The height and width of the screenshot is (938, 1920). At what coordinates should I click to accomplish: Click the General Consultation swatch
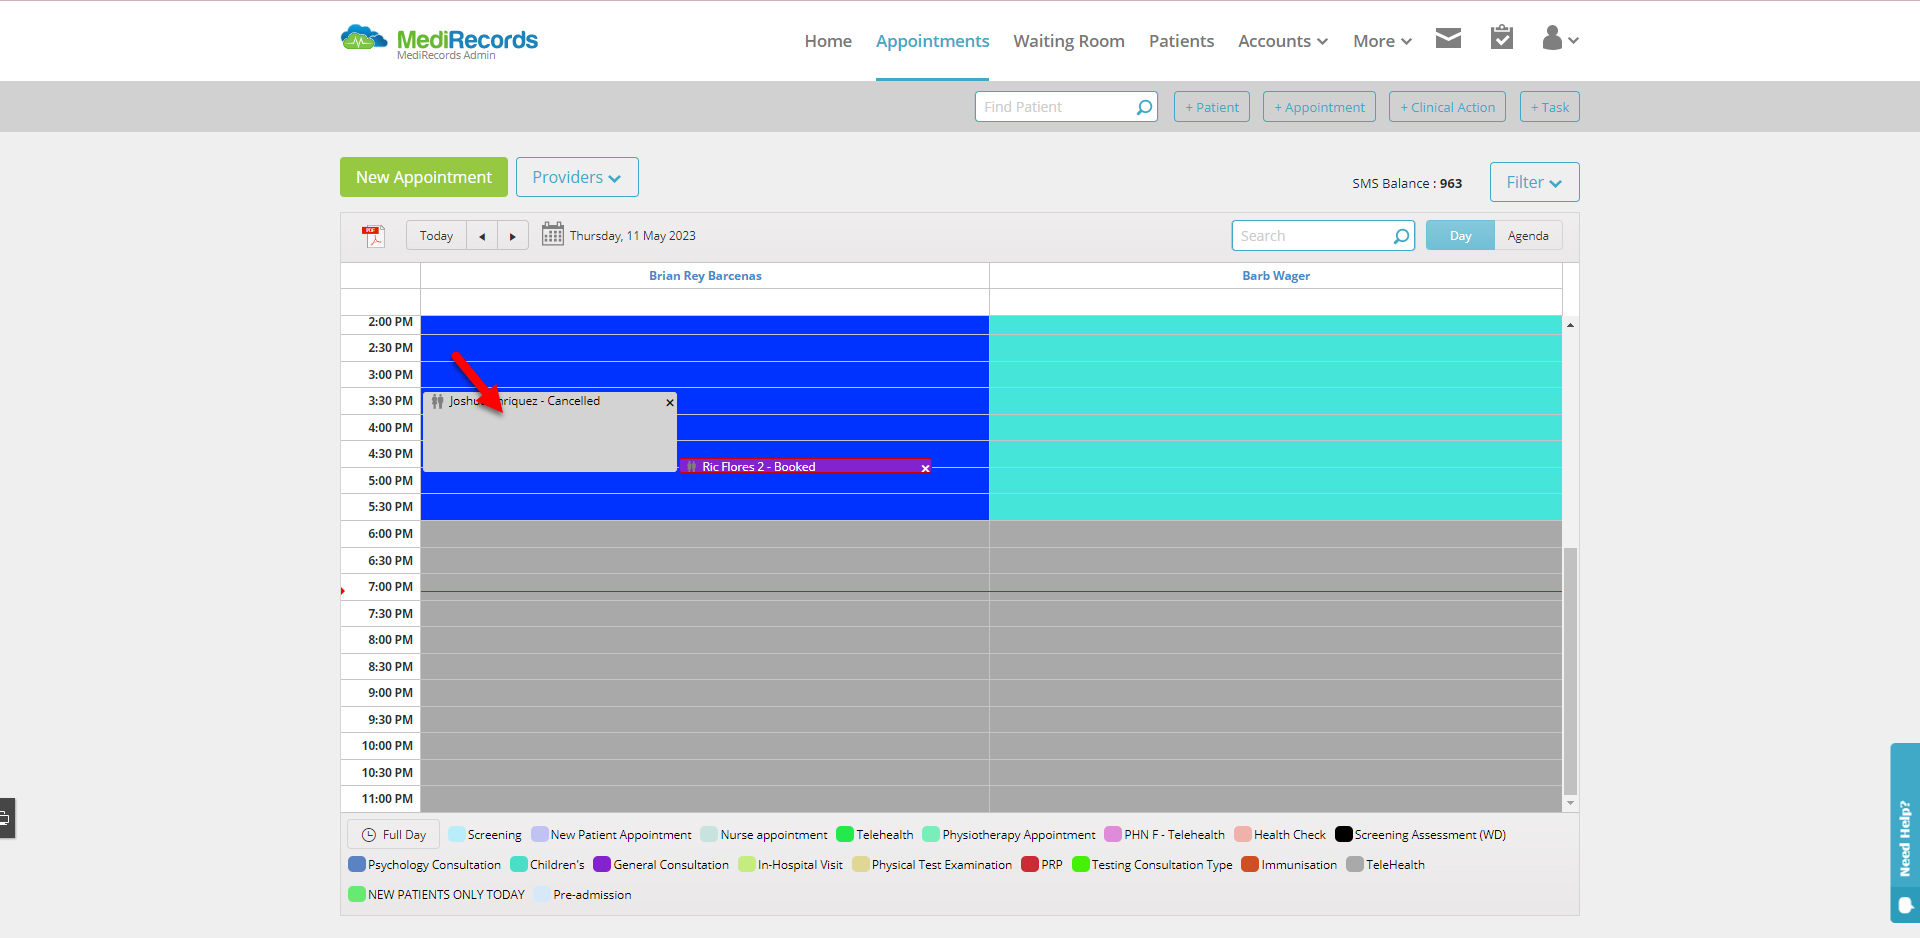point(602,864)
